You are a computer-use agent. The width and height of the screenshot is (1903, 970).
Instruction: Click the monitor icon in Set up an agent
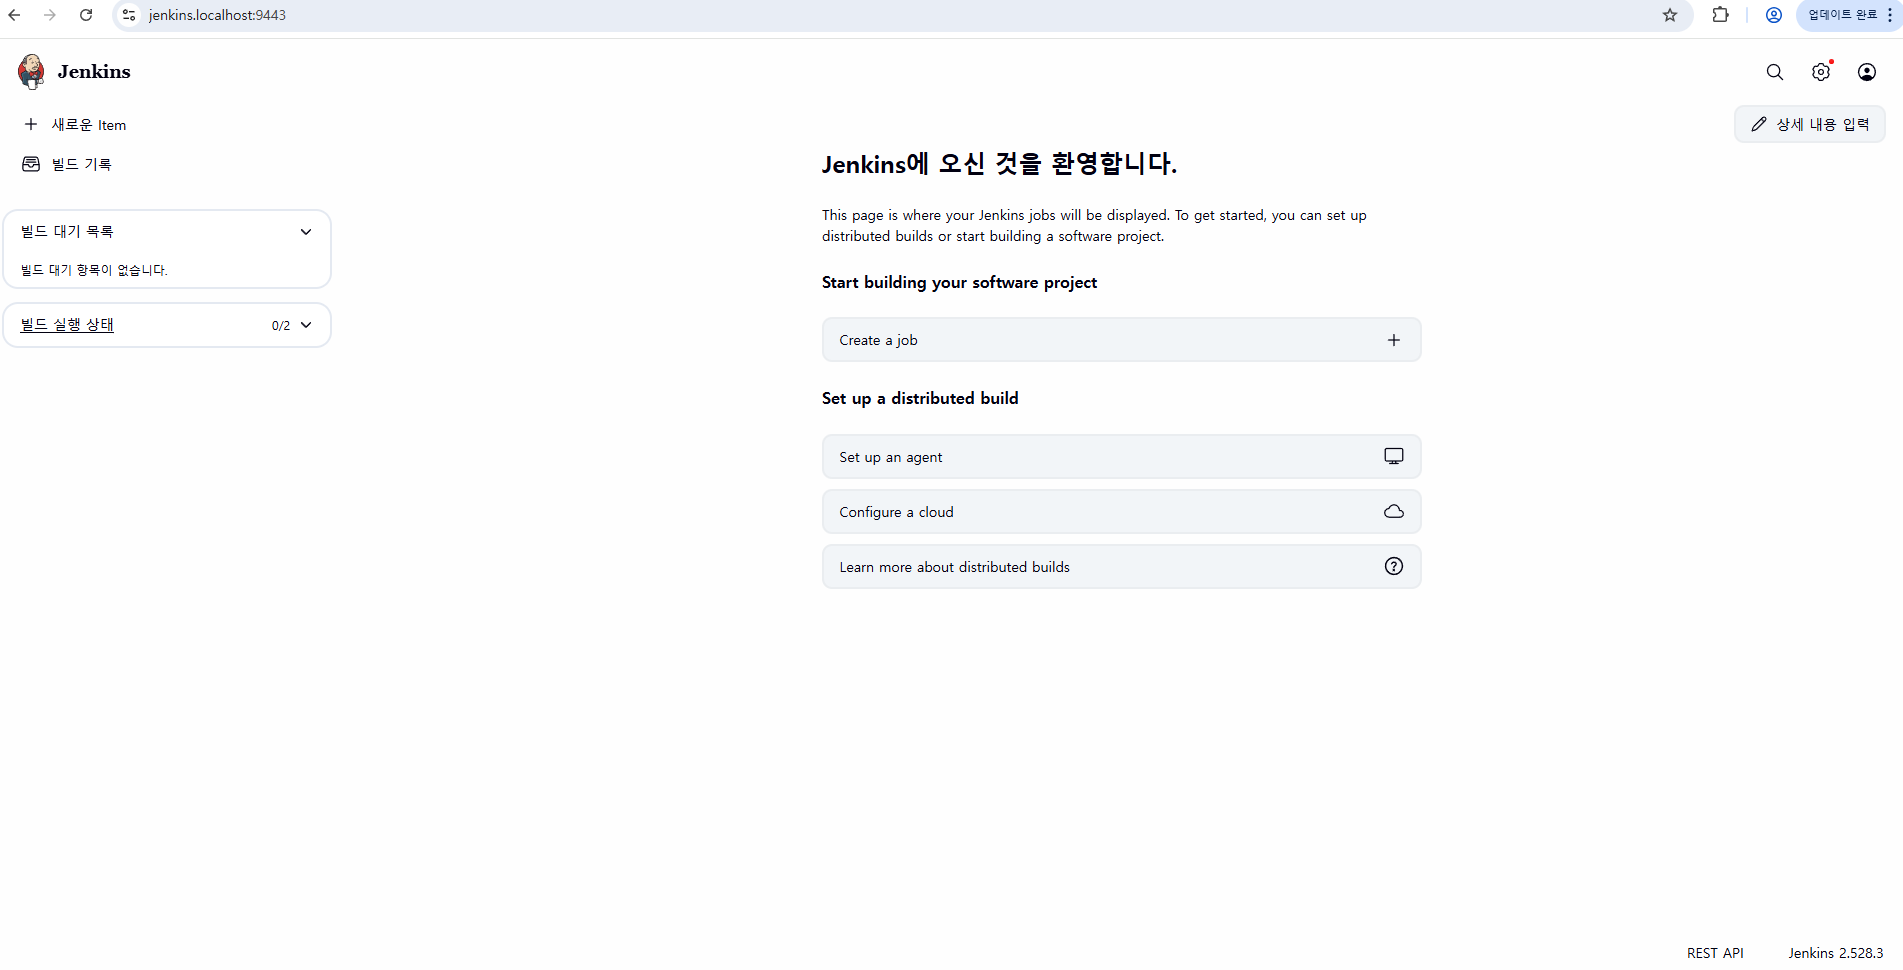(1394, 456)
